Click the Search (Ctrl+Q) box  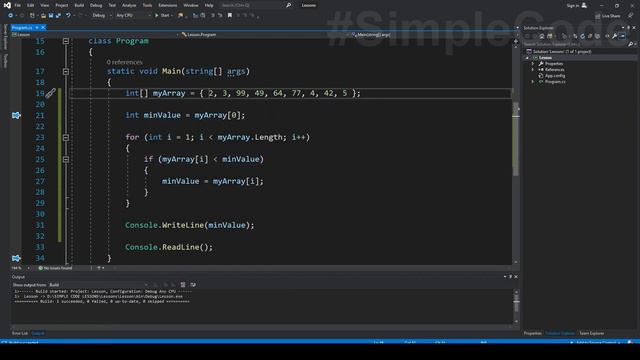click(256, 5)
